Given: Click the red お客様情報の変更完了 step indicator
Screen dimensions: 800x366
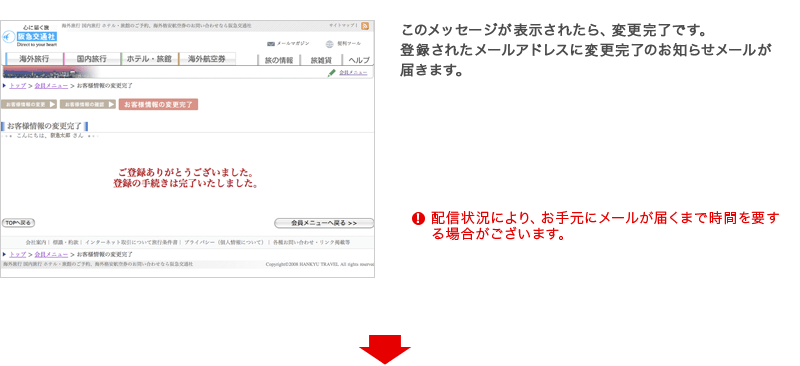Looking at the screenshot, I should click(x=158, y=104).
